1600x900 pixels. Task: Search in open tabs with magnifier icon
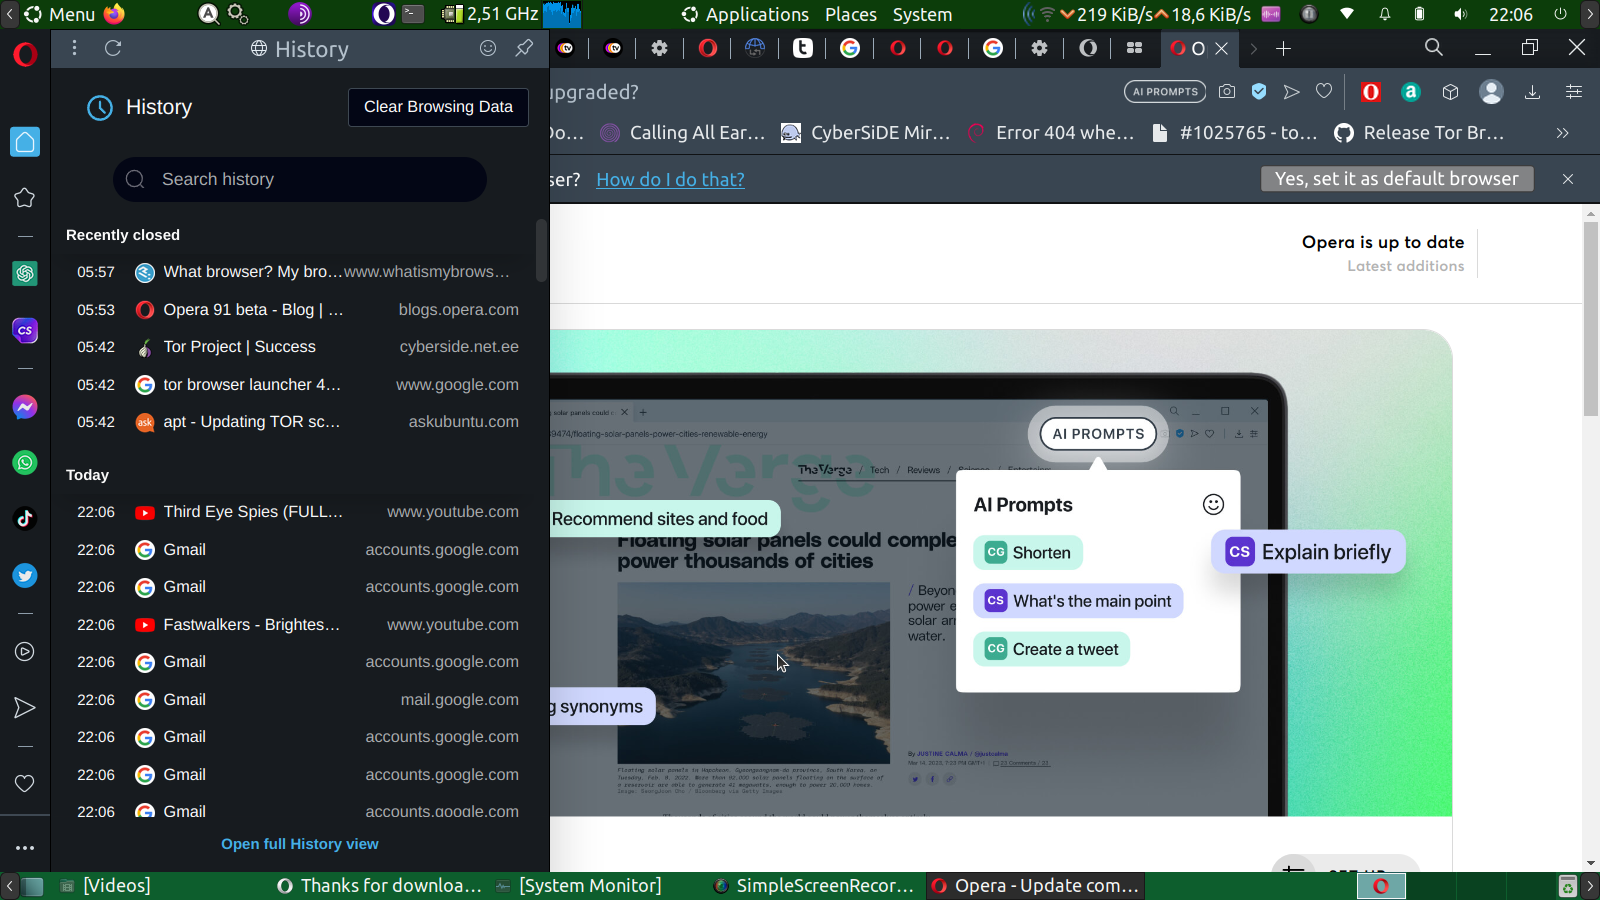pos(1434,48)
